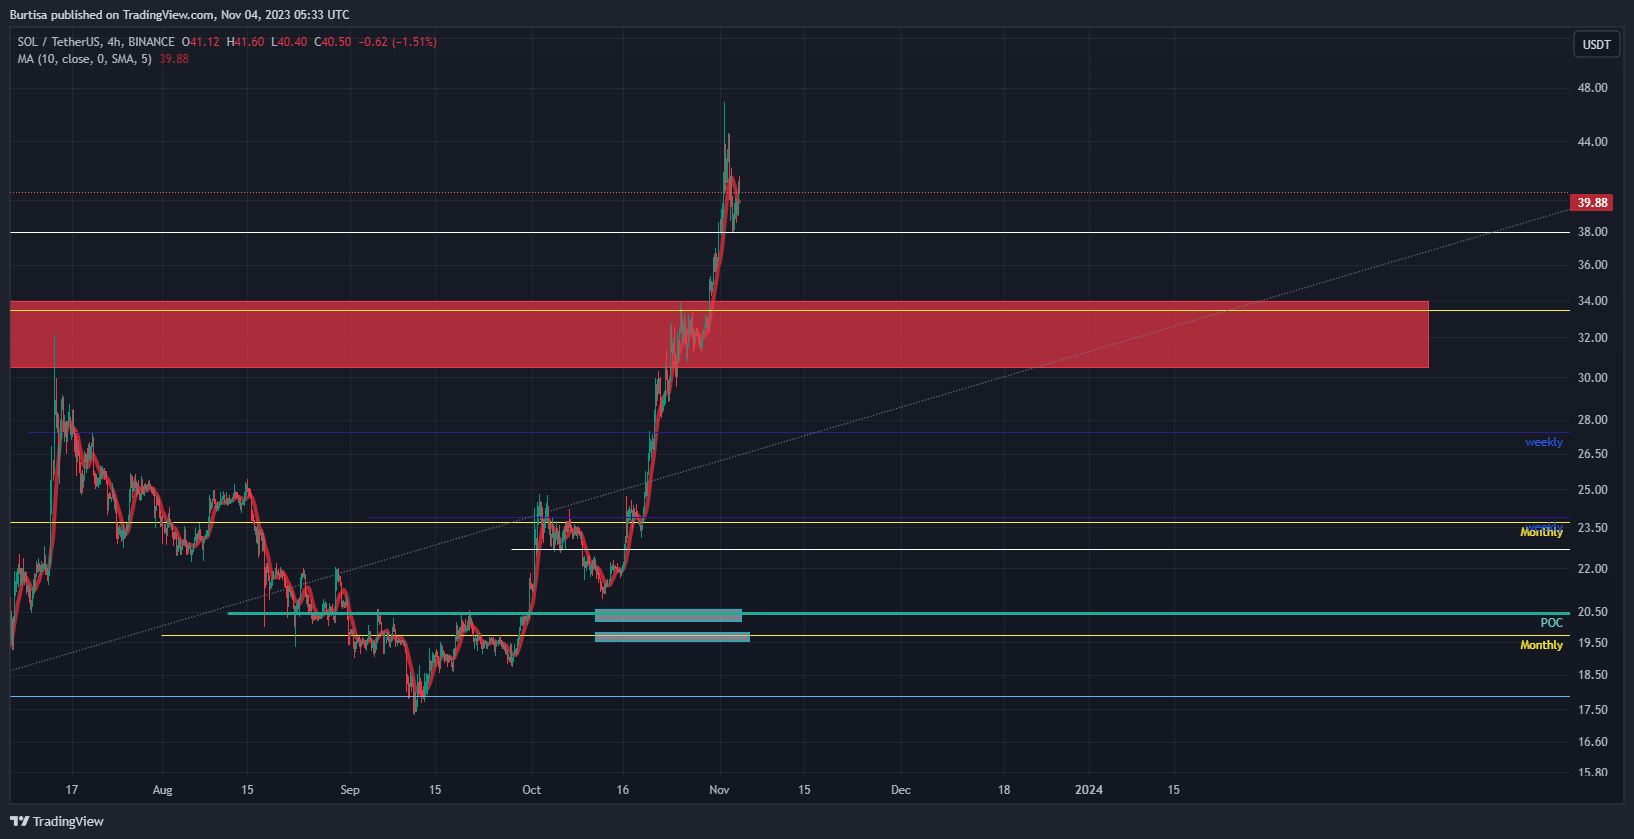The width and height of the screenshot is (1634, 839).
Task: Click the blue weekly level label
Action: click(x=1543, y=442)
